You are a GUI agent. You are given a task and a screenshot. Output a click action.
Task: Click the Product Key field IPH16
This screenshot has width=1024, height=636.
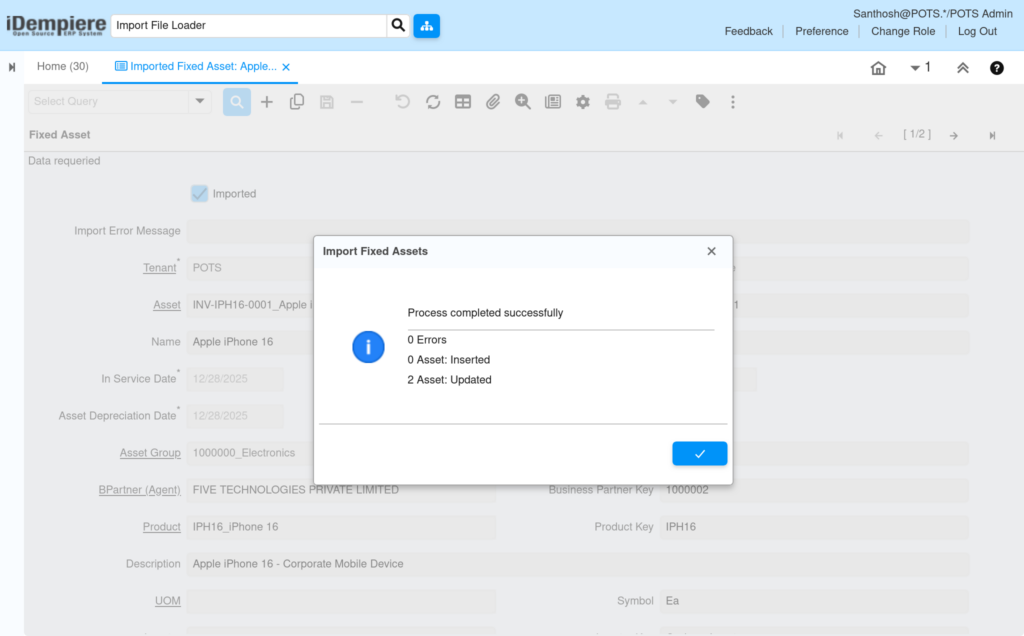click(x=814, y=527)
